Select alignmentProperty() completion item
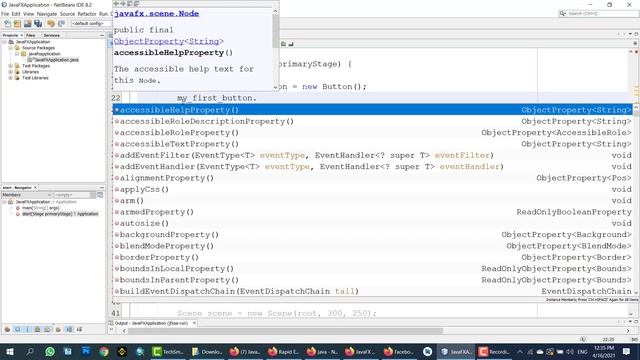640x360 pixels. click(373, 178)
